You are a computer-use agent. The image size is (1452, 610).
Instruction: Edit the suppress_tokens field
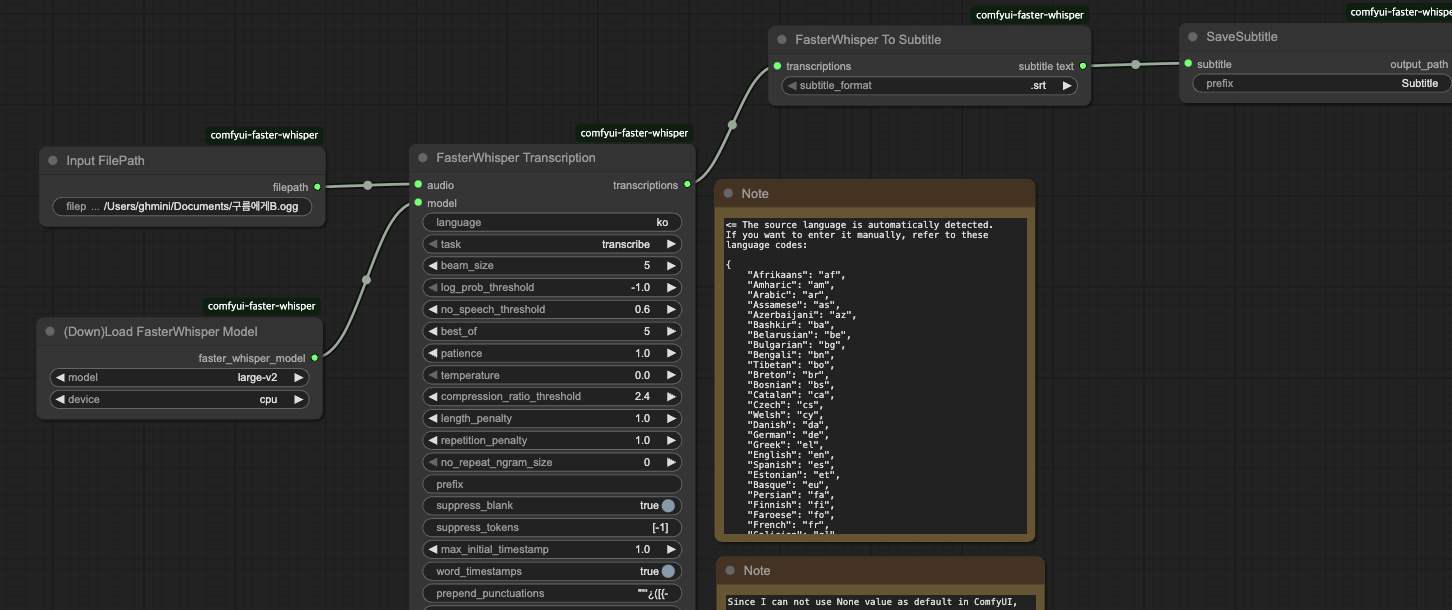coord(552,528)
